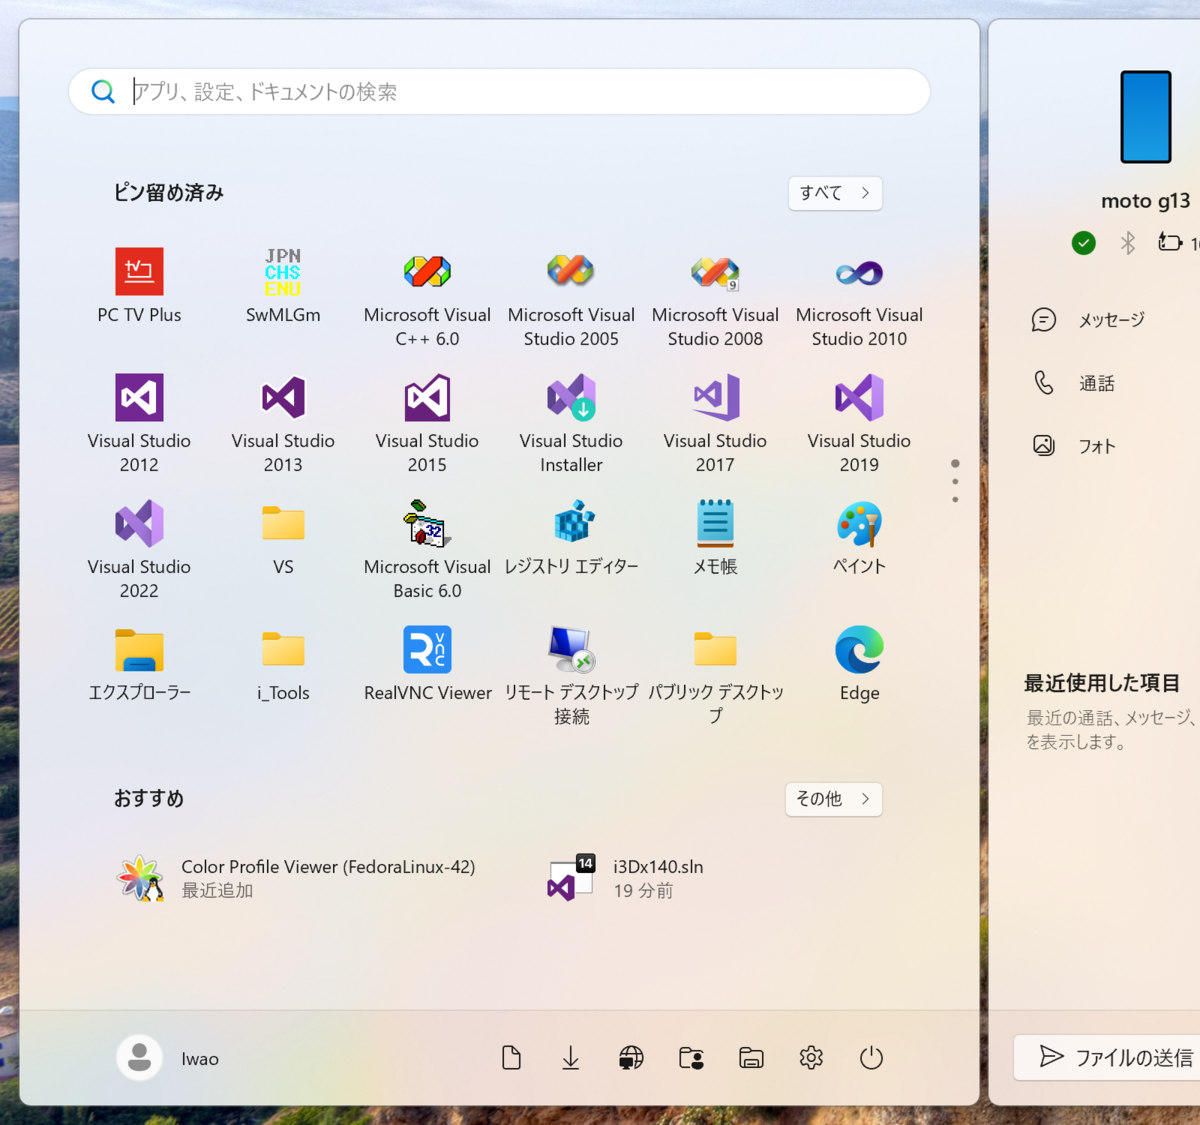Open Downloads folder icon in bottom bar
Image resolution: width=1200 pixels, height=1125 pixels.
coord(571,1058)
